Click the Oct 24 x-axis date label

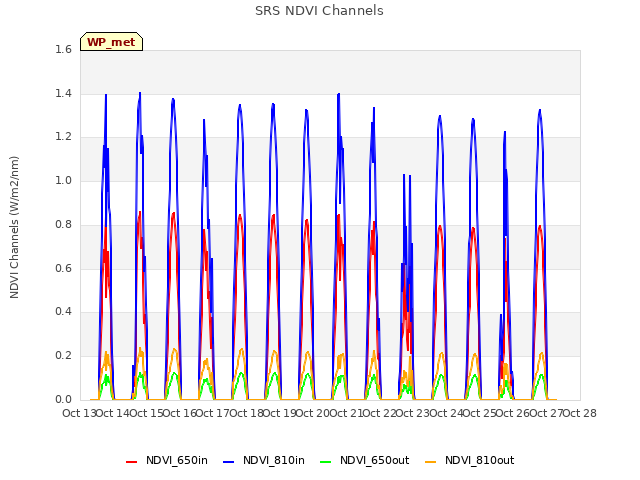tap(447, 413)
